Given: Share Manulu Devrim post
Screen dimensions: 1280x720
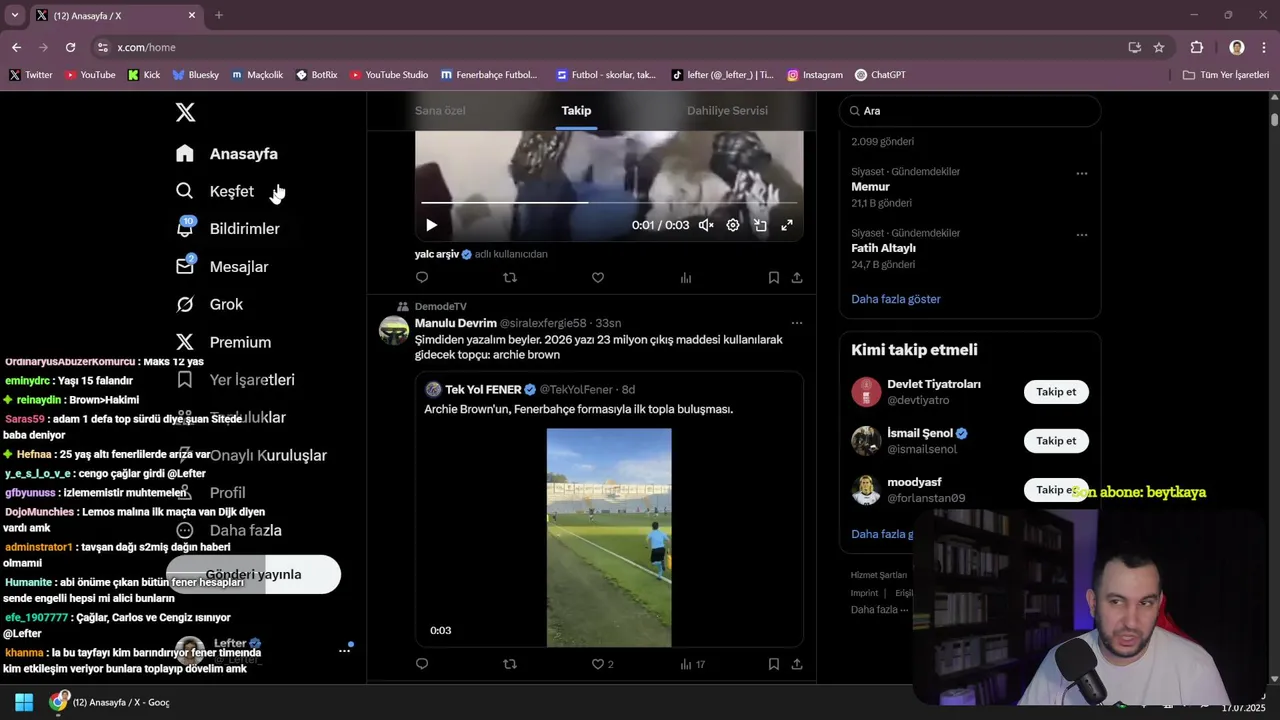Looking at the screenshot, I should [797, 664].
